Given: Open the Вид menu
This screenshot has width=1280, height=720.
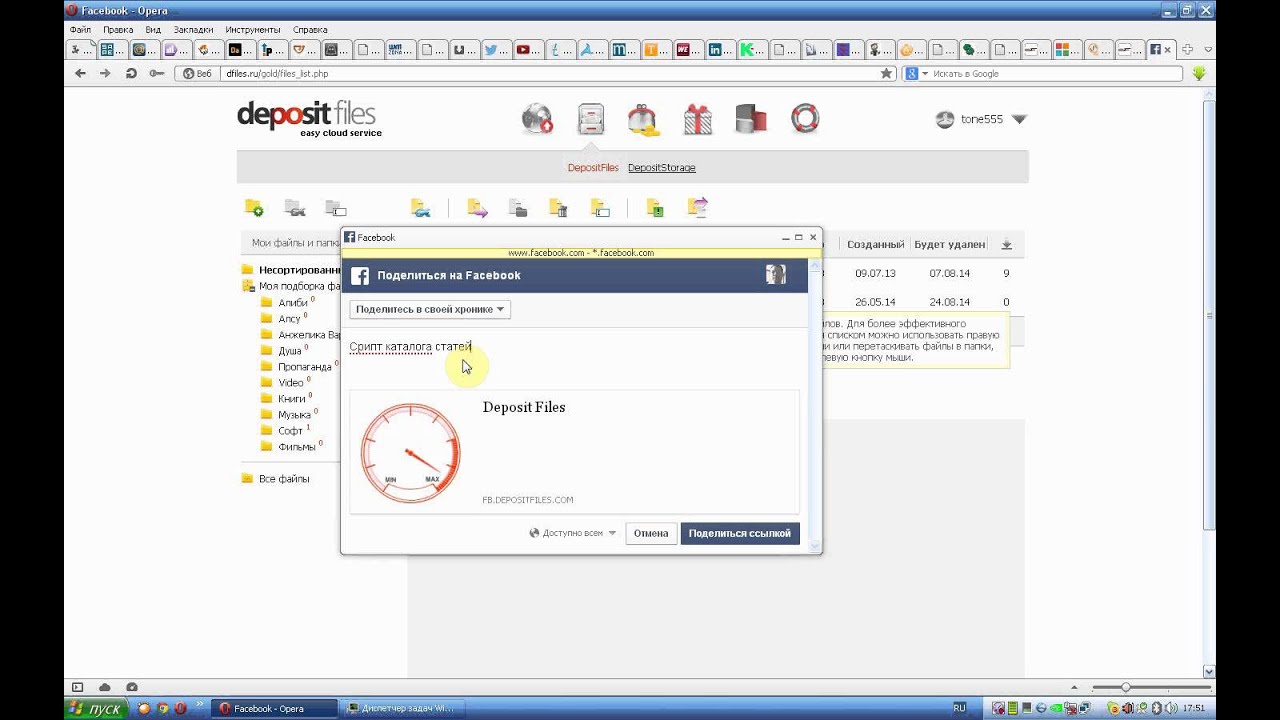Looking at the screenshot, I should coord(153,30).
